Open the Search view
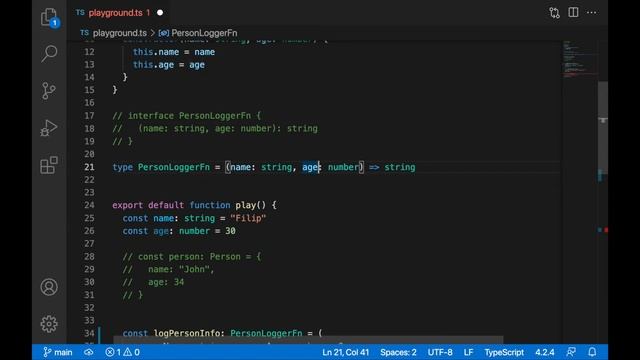Image resolution: width=640 pixels, height=360 pixels. pyautogui.click(x=49, y=53)
